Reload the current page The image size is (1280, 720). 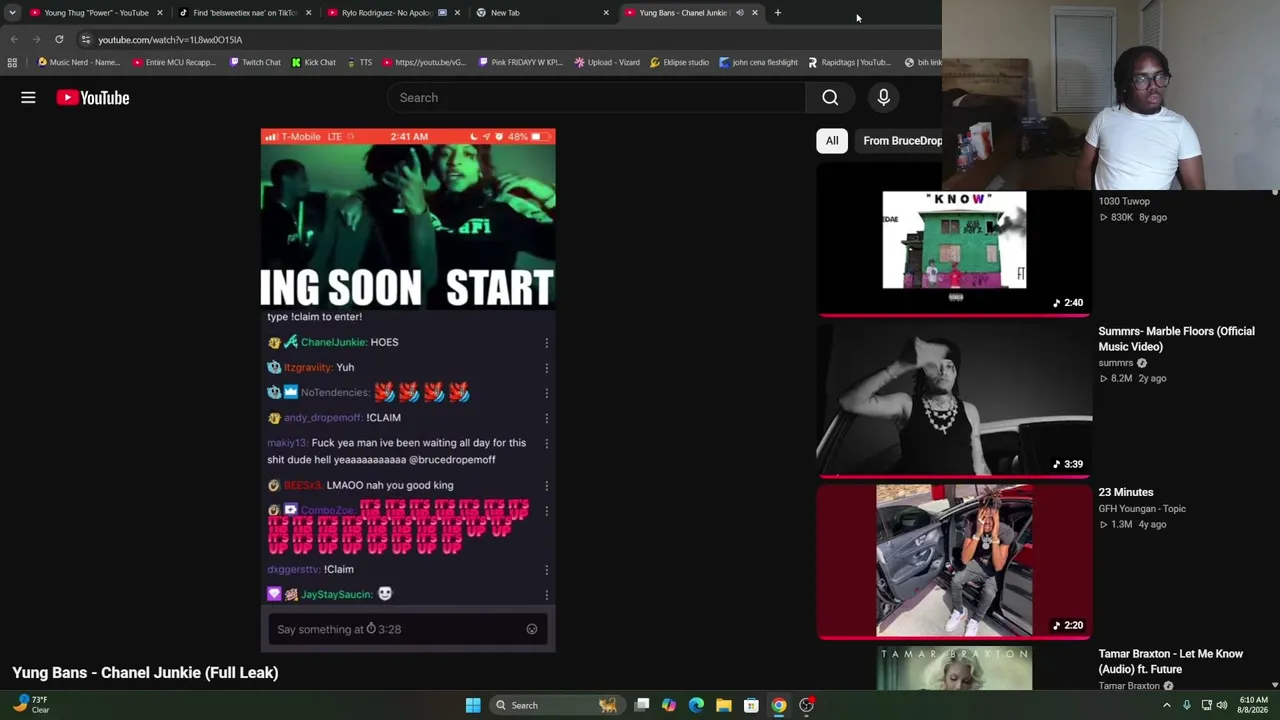point(59,39)
